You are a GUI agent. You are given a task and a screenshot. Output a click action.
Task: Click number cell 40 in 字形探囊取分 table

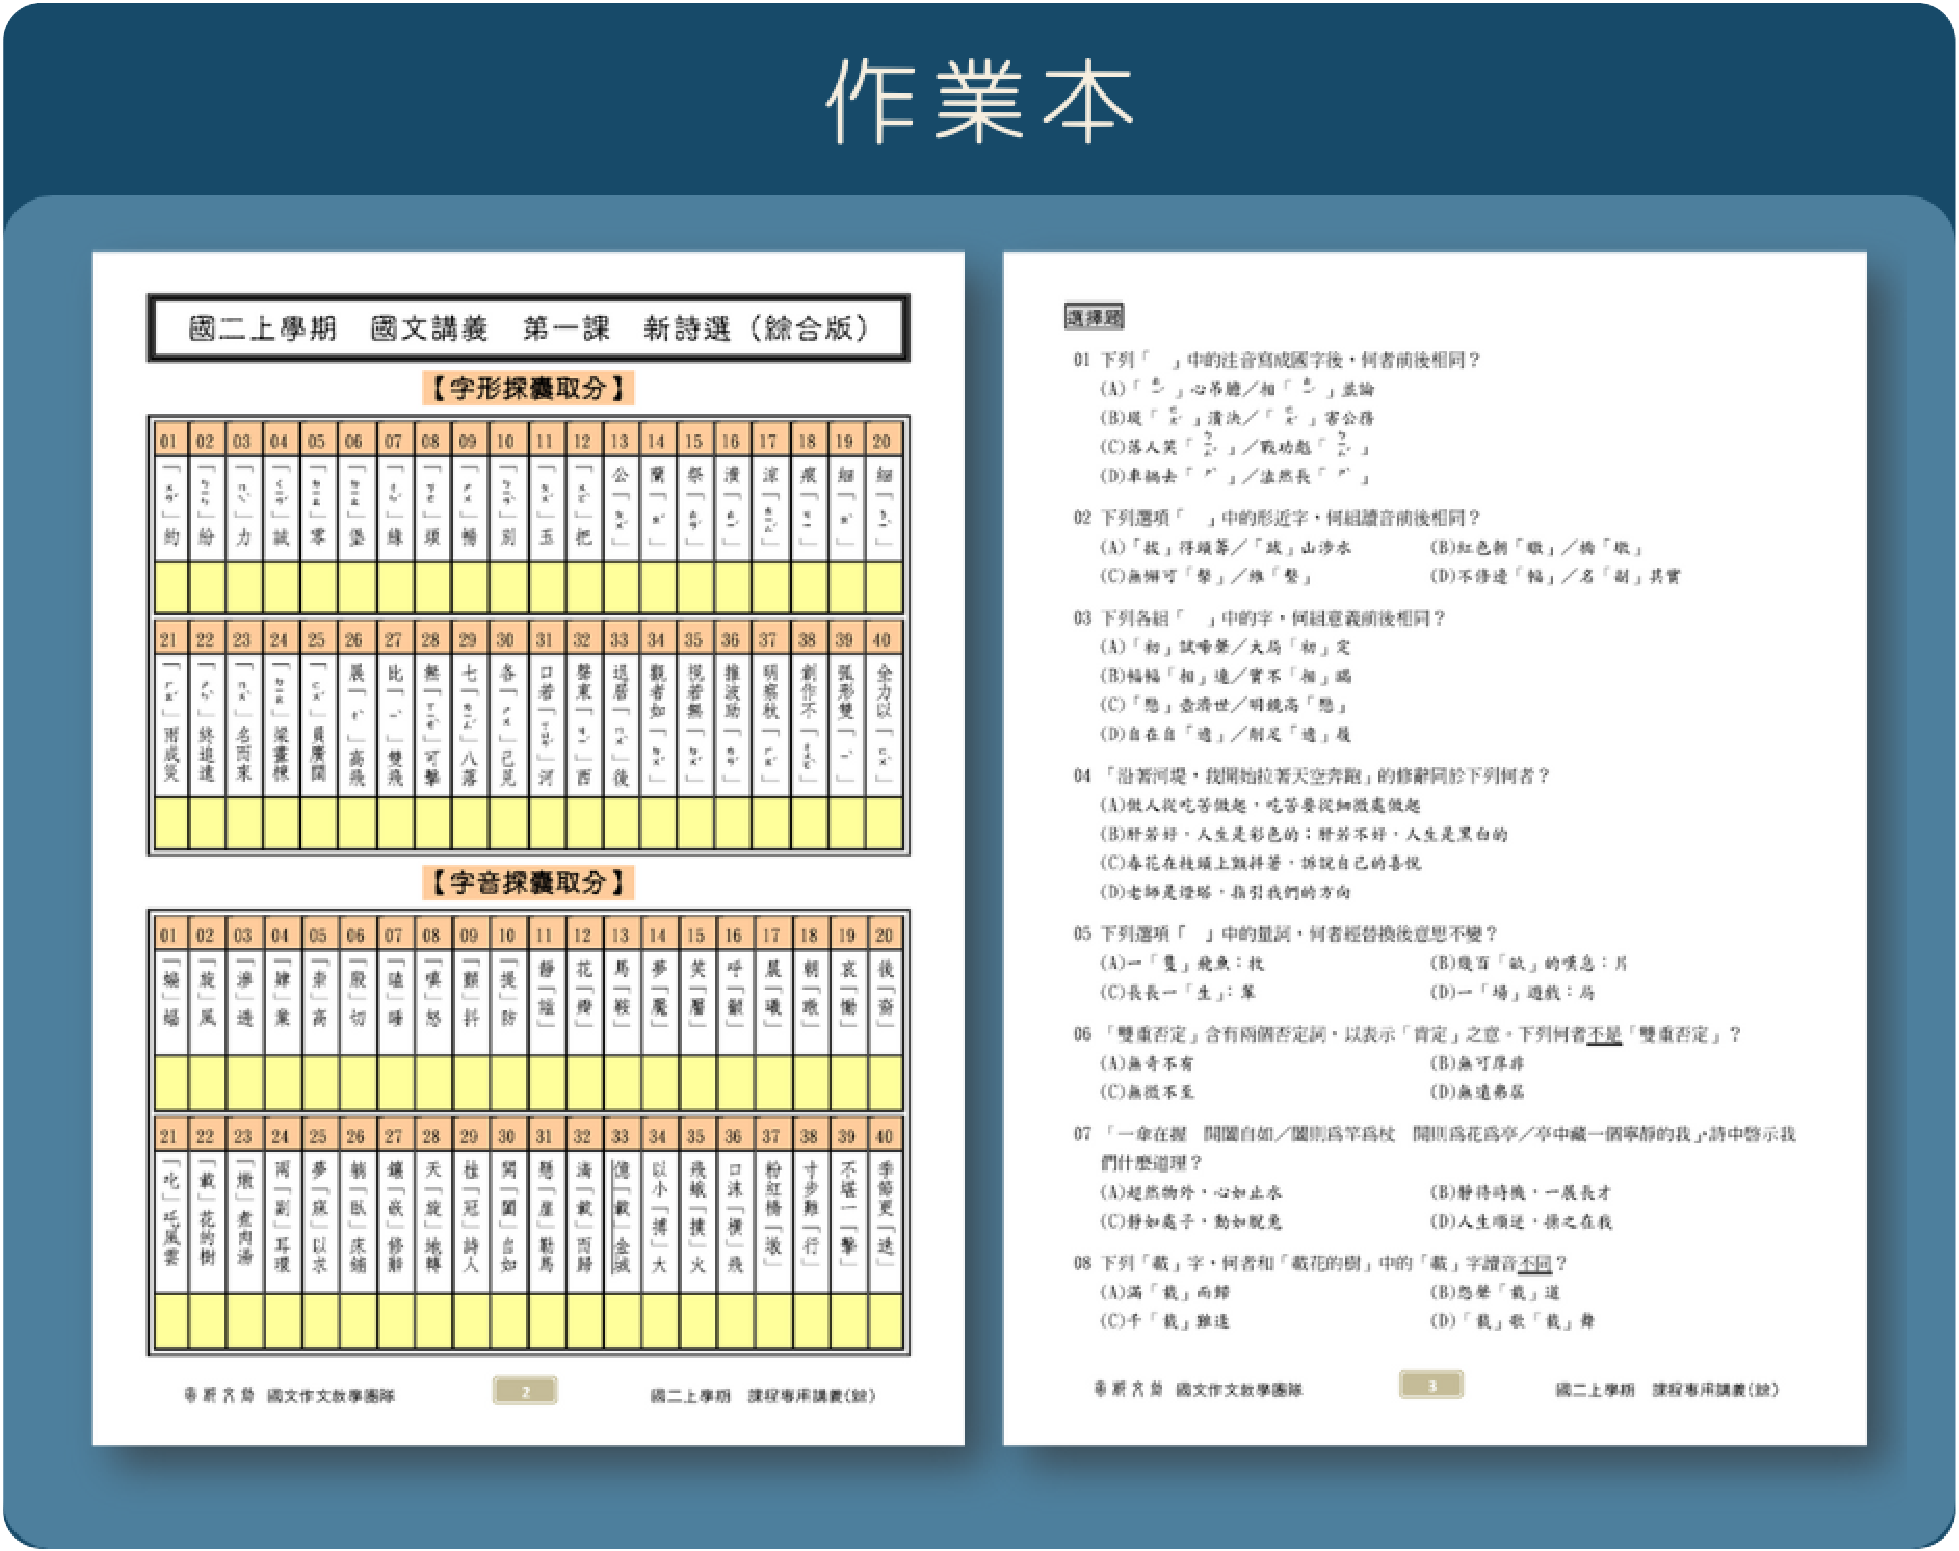[x=883, y=639]
